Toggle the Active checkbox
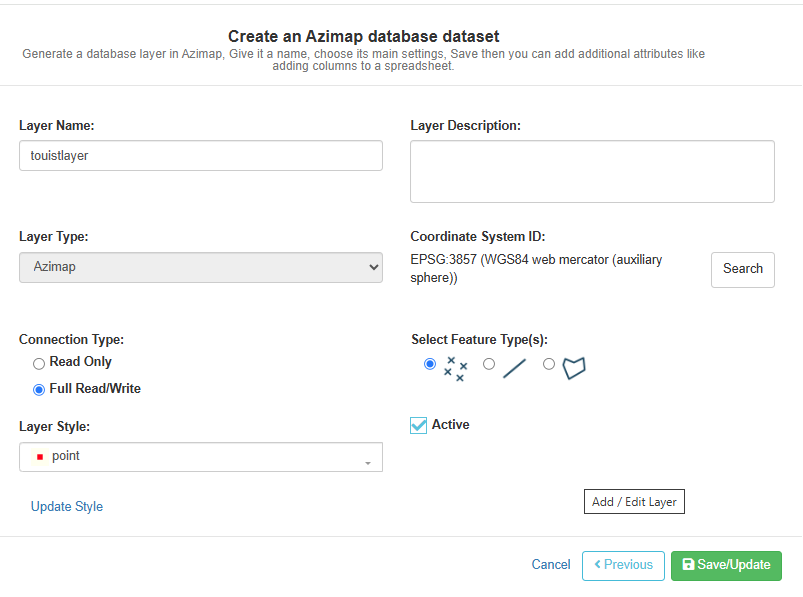 tap(418, 425)
